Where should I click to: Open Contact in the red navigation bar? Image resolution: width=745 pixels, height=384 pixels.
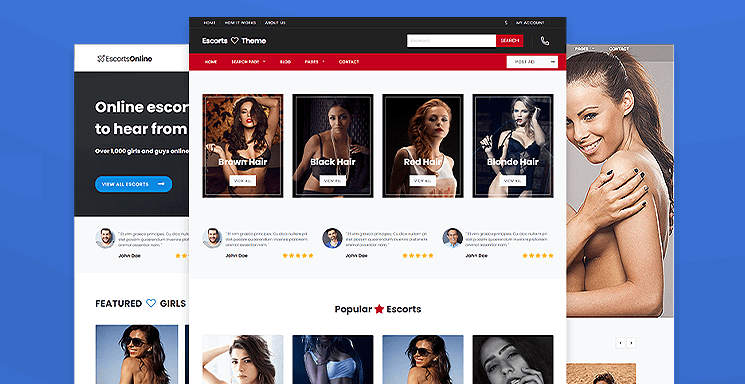(349, 62)
